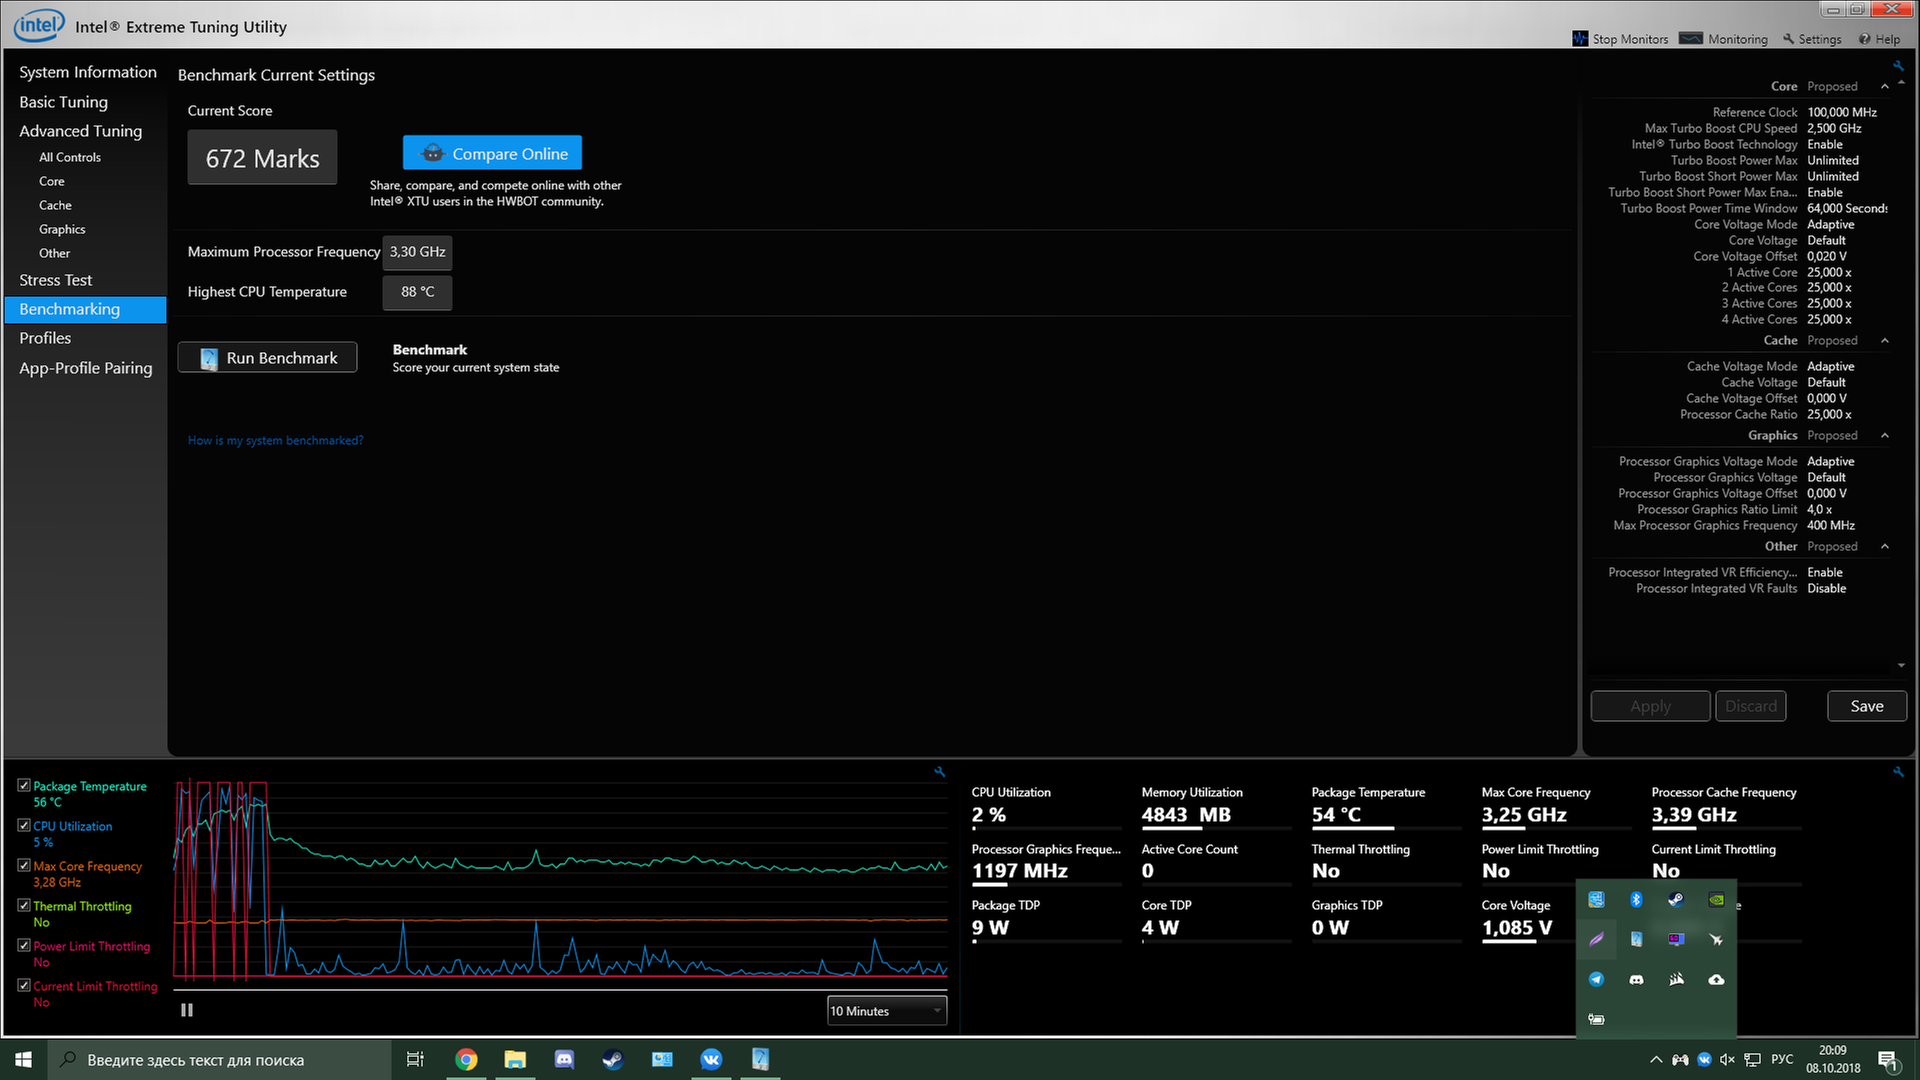Toggle CPU Utilization graph checkbox
The width and height of the screenshot is (1920, 1080).
click(24, 826)
